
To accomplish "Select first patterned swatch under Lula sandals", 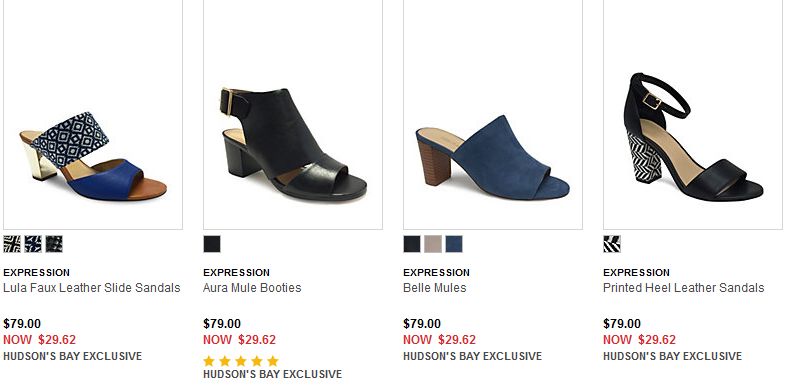I will point(12,244).
